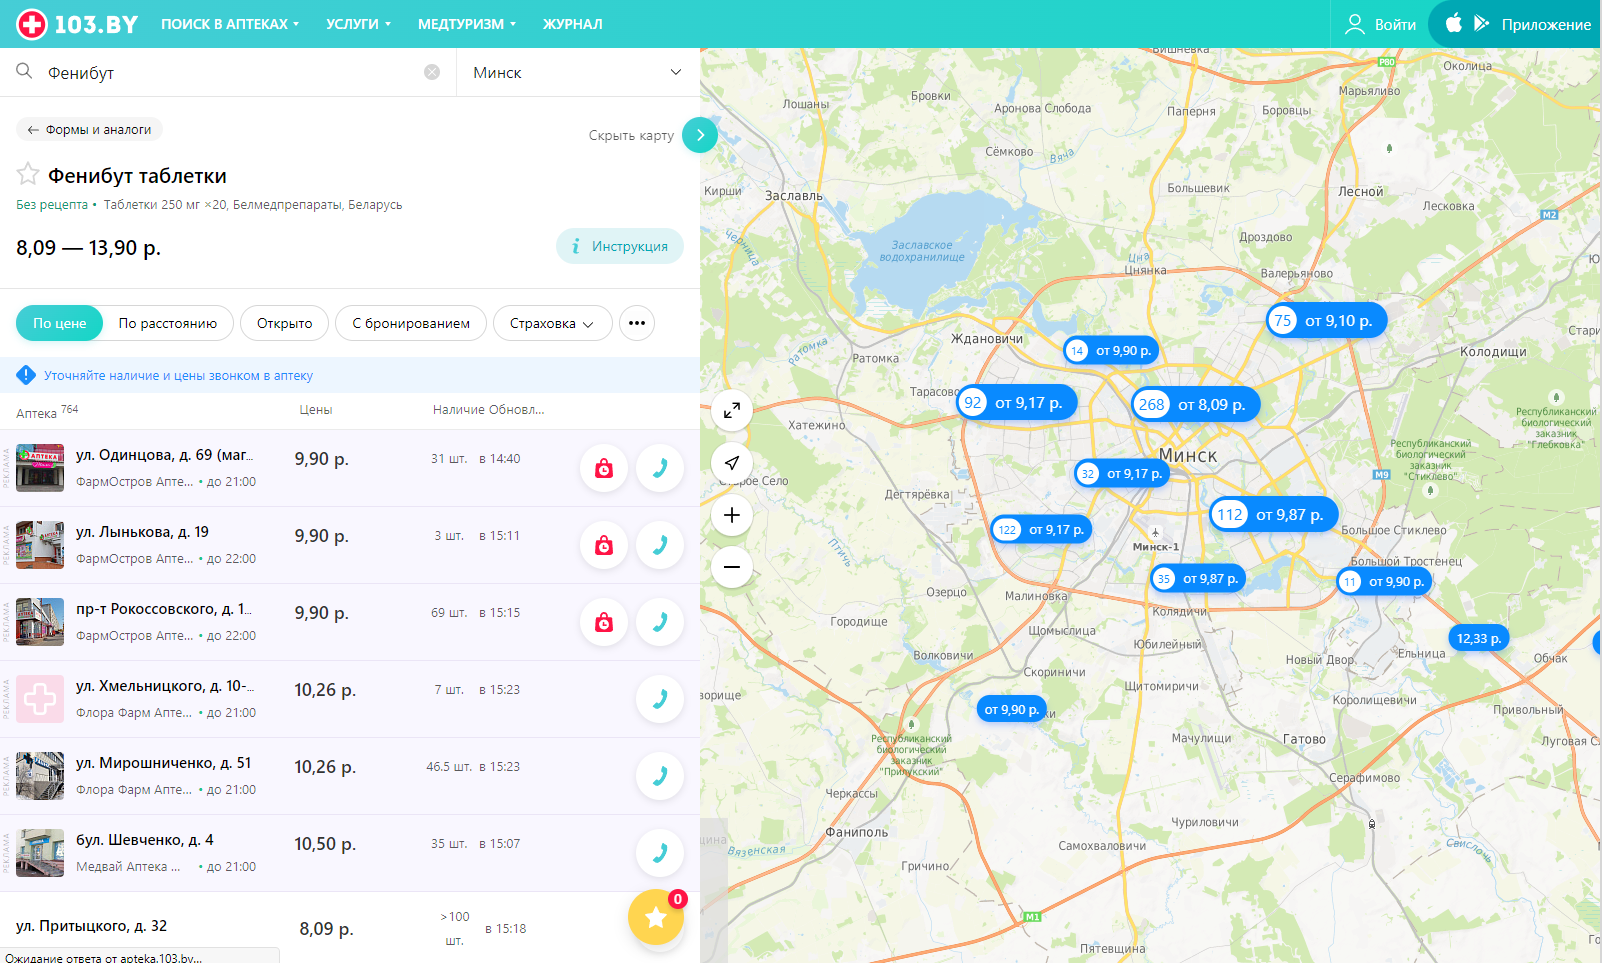Zoom out the map with minus button
This screenshot has width=1602, height=963.
732,567
